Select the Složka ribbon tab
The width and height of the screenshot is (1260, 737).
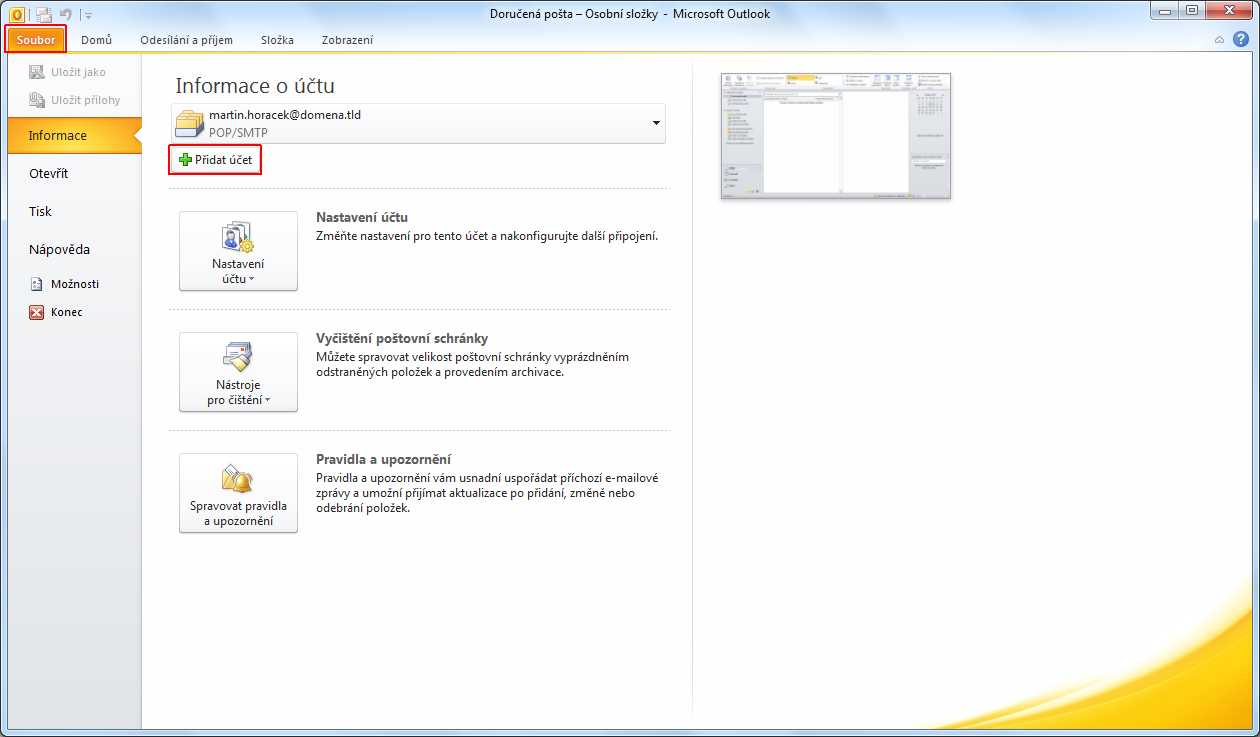[277, 40]
